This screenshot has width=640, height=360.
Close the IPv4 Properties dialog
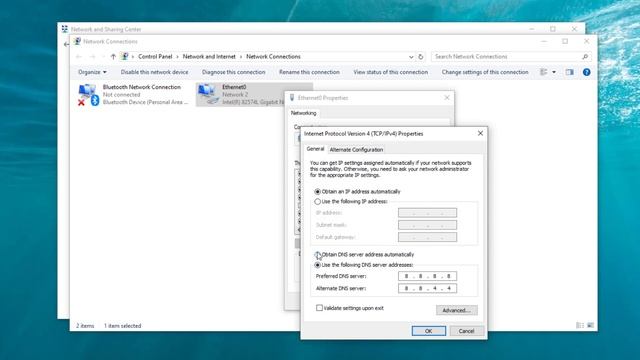point(480,133)
